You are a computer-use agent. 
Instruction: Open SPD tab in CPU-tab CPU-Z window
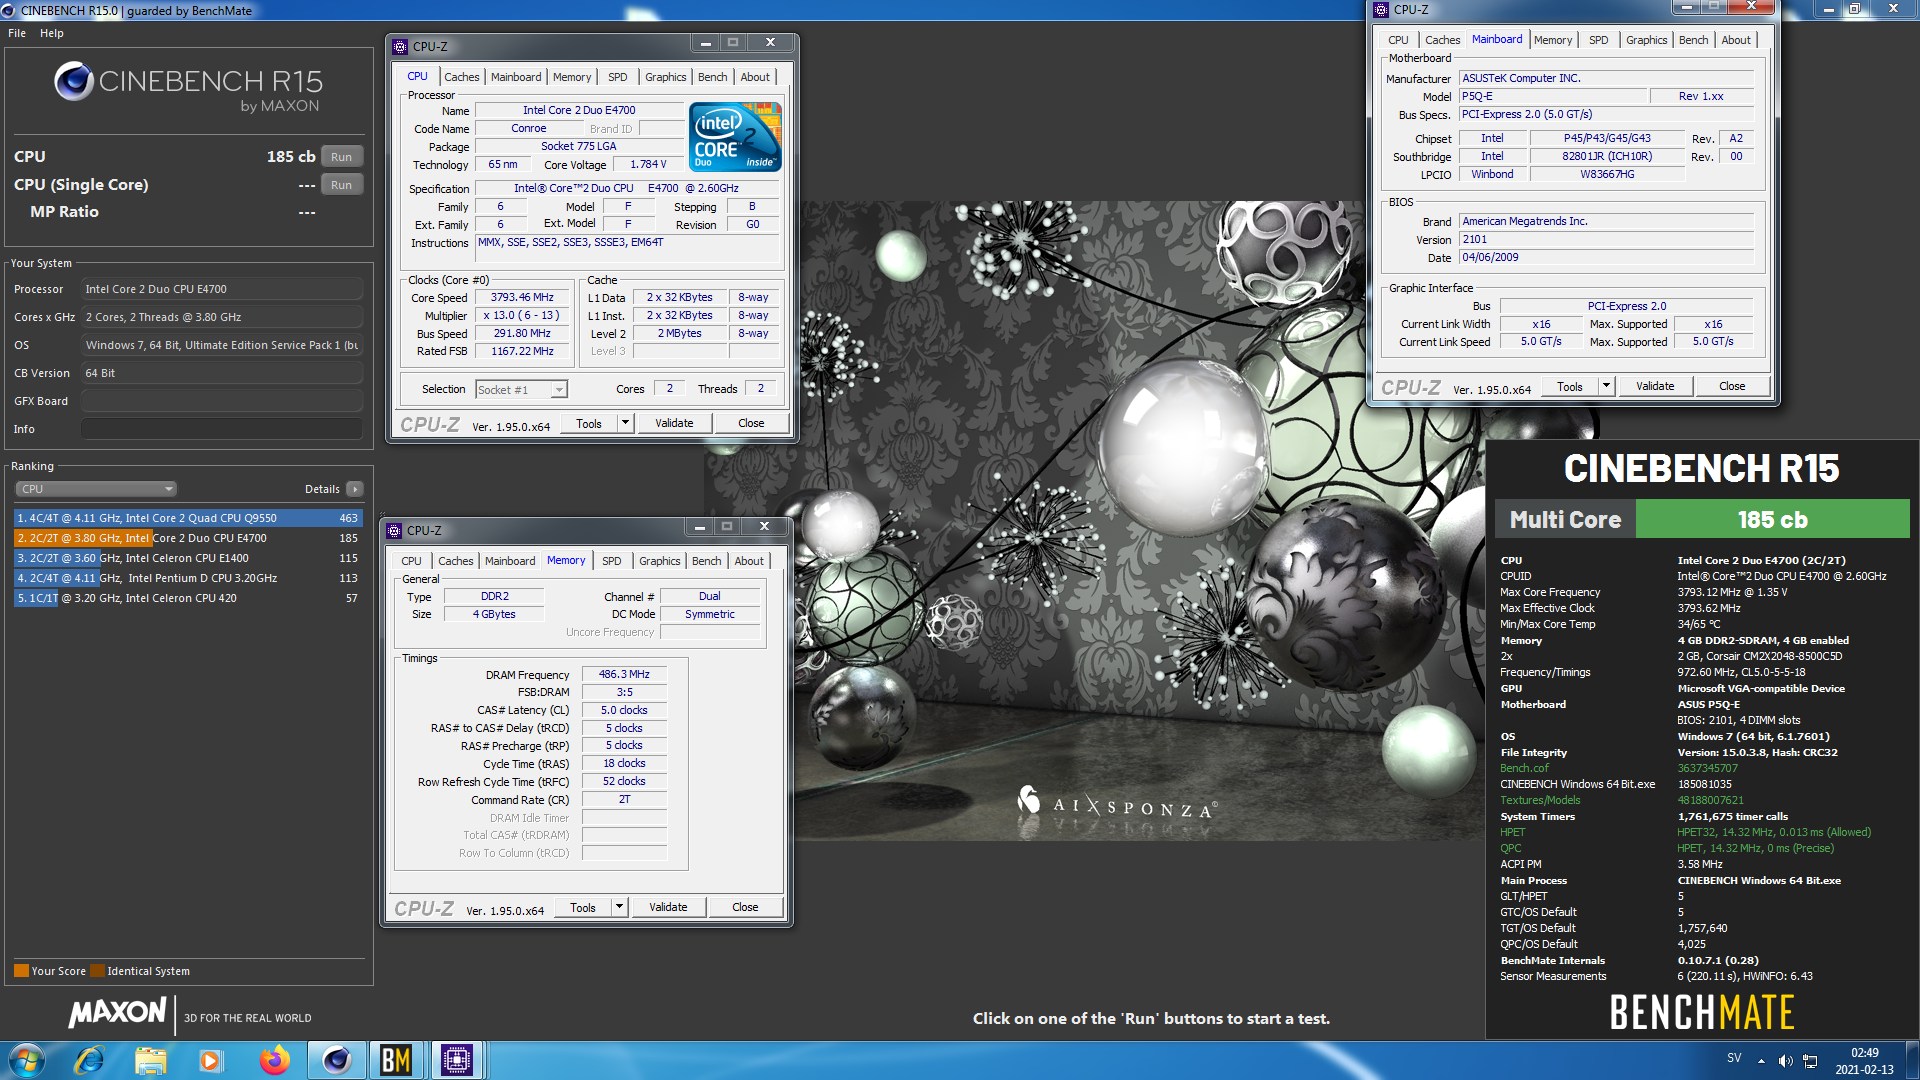click(x=618, y=77)
